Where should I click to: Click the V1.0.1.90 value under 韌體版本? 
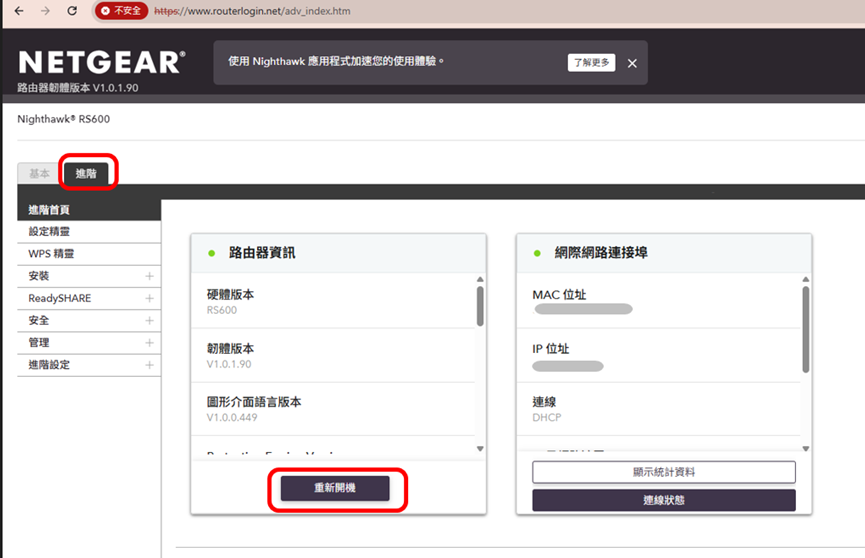coord(229,364)
